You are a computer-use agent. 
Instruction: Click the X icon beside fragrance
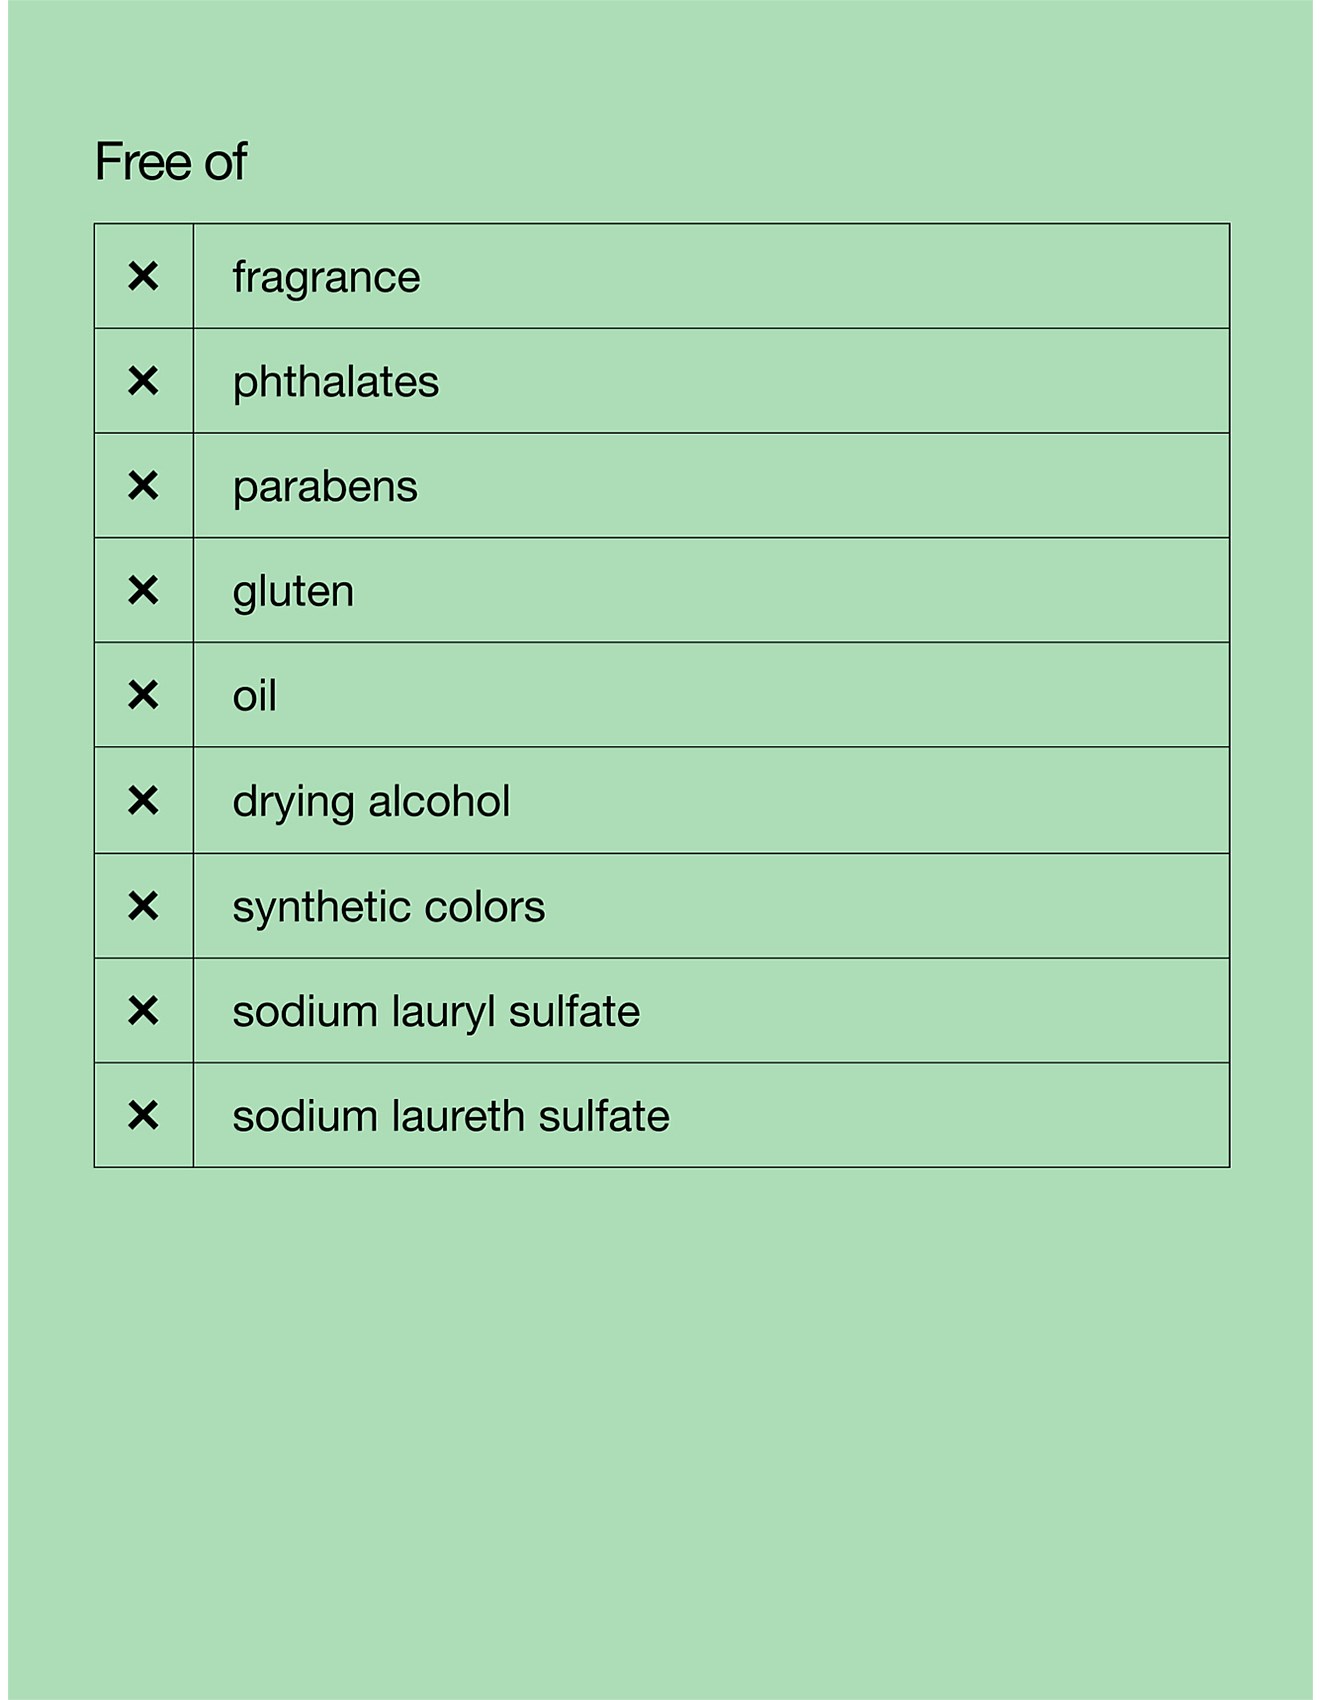pos(143,276)
